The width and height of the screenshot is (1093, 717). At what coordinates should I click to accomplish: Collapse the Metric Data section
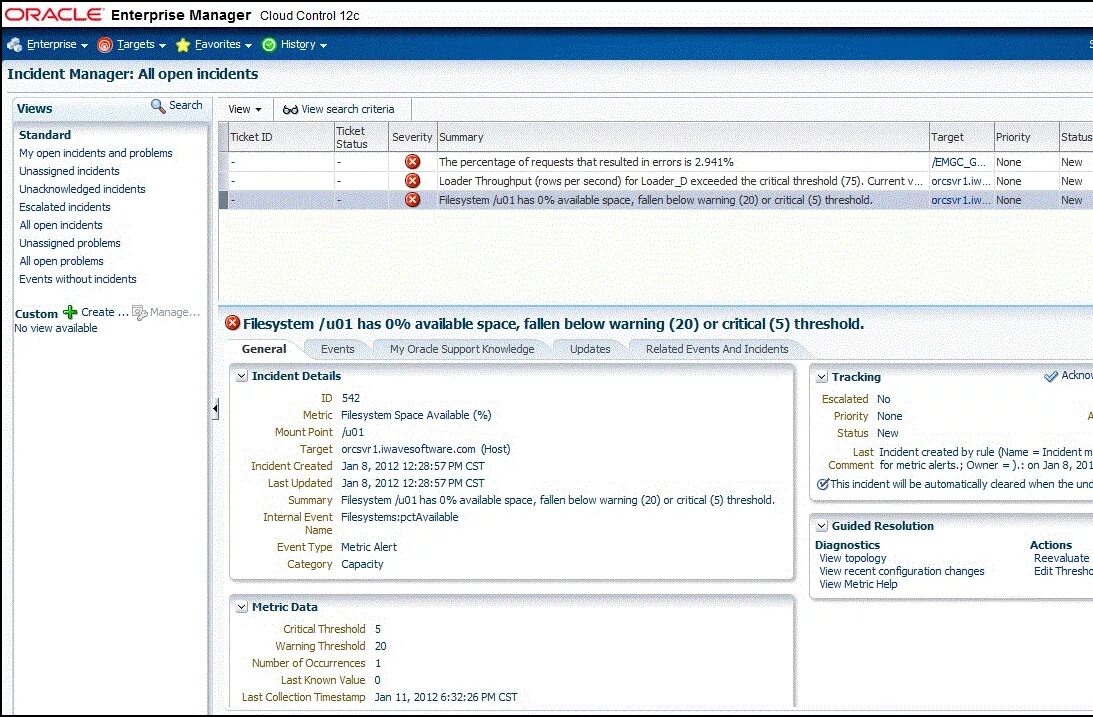pyautogui.click(x=242, y=607)
